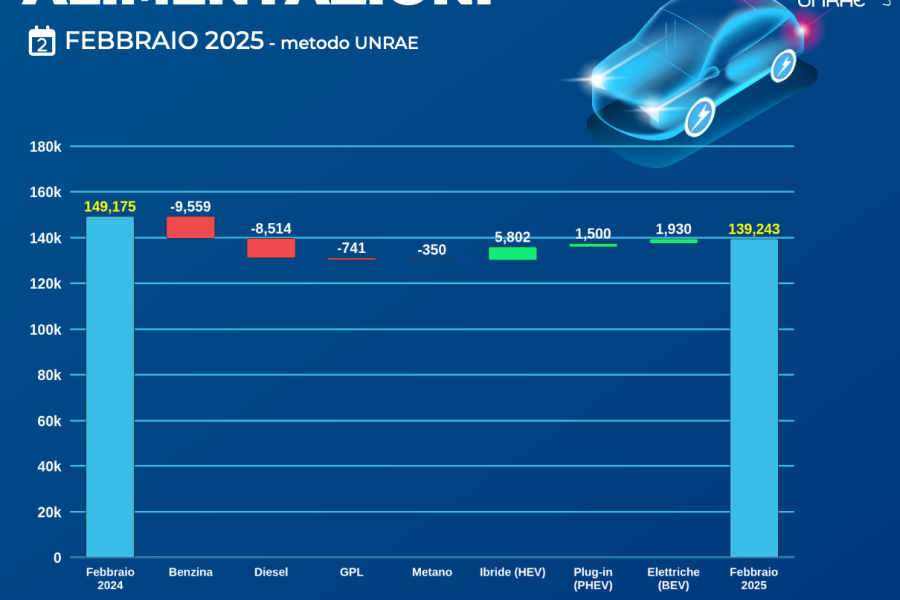Click the yellow 149,175 value label
The width and height of the screenshot is (900, 600).
click(110, 207)
